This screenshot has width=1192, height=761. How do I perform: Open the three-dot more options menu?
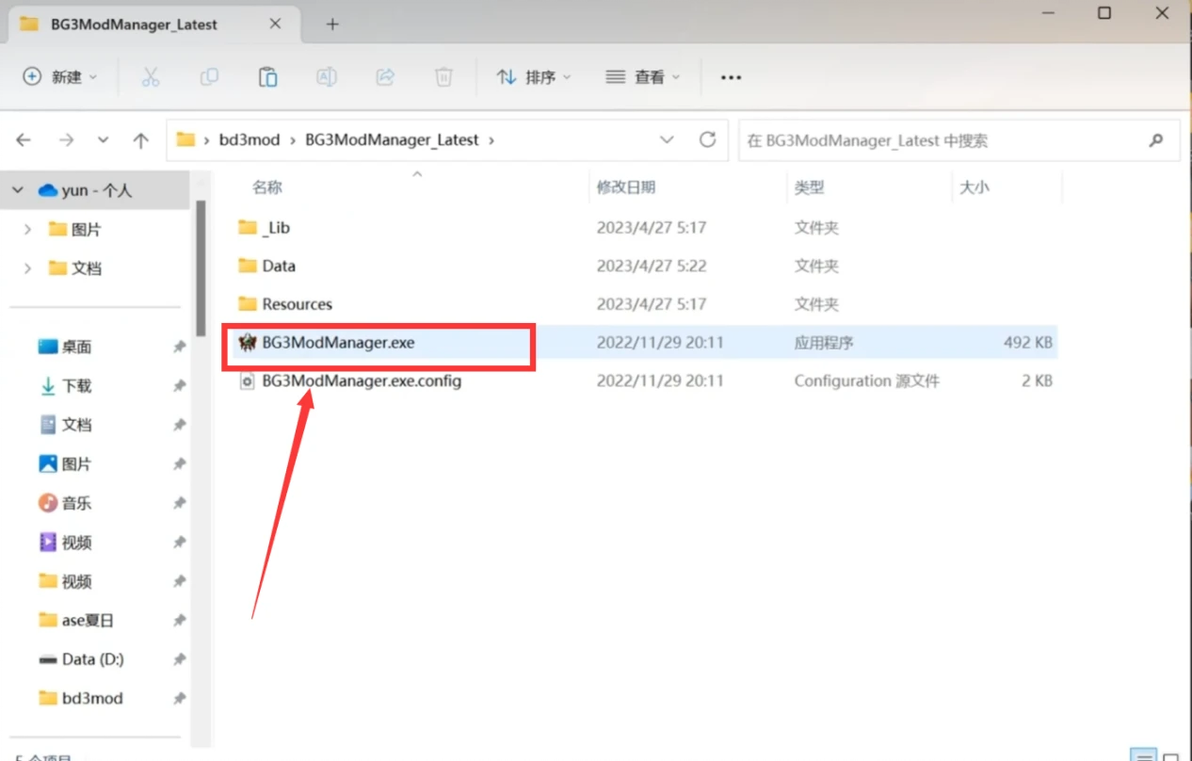731,78
